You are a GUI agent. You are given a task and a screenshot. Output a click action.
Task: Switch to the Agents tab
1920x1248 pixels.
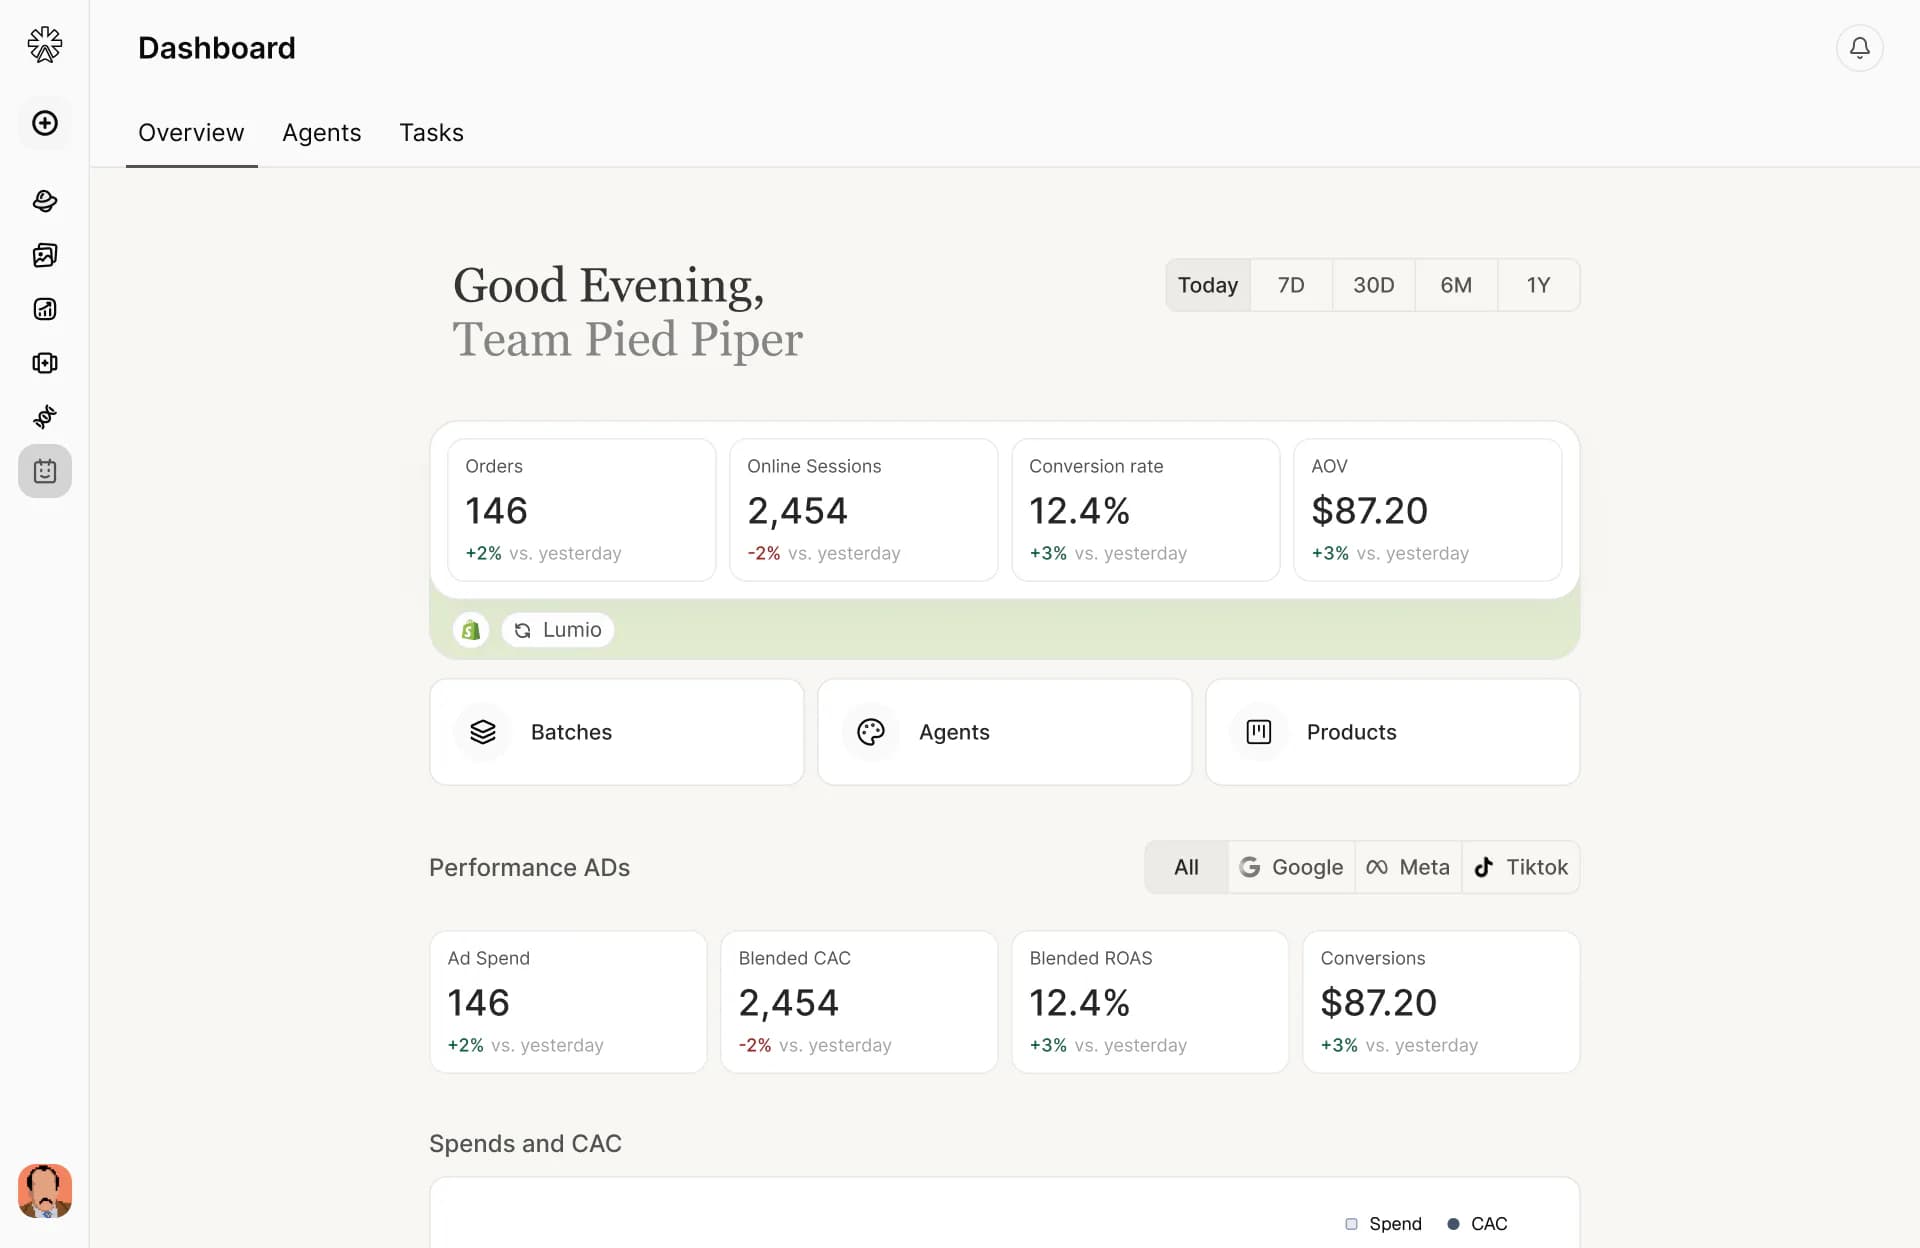coord(321,133)
